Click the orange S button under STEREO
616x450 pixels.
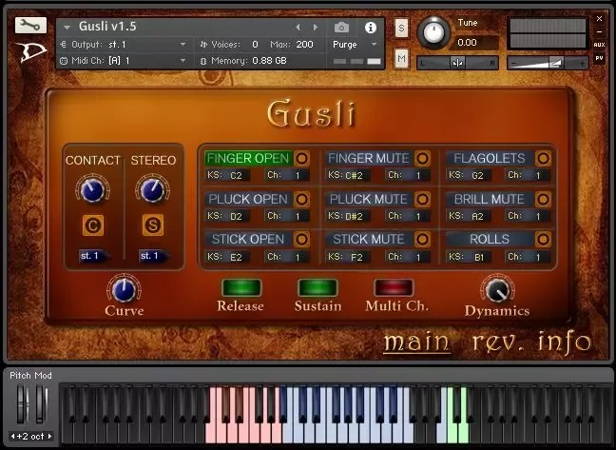tap(152, 224)
